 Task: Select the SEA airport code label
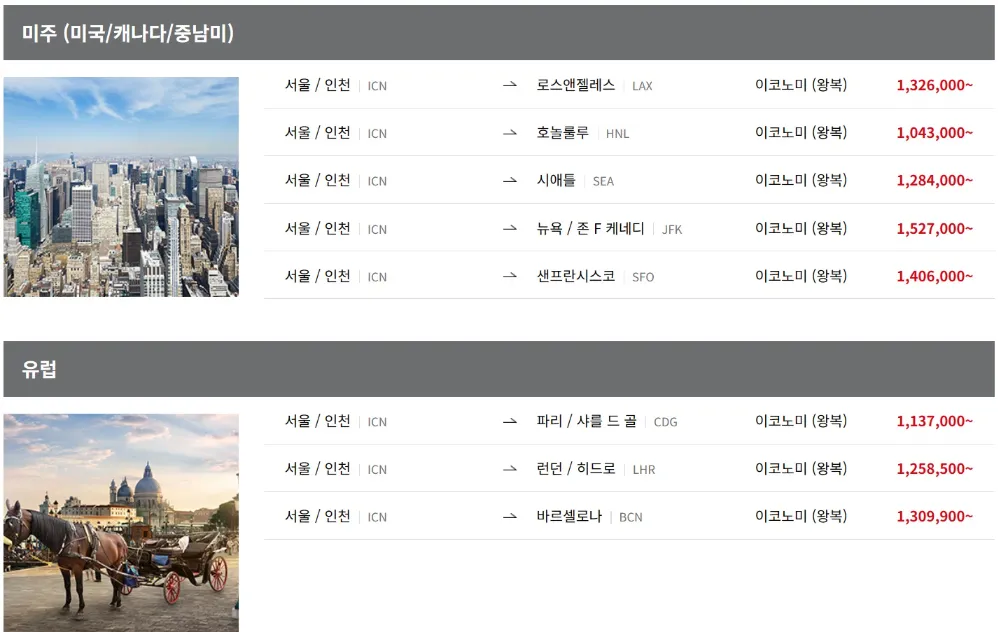click(601, 181)
